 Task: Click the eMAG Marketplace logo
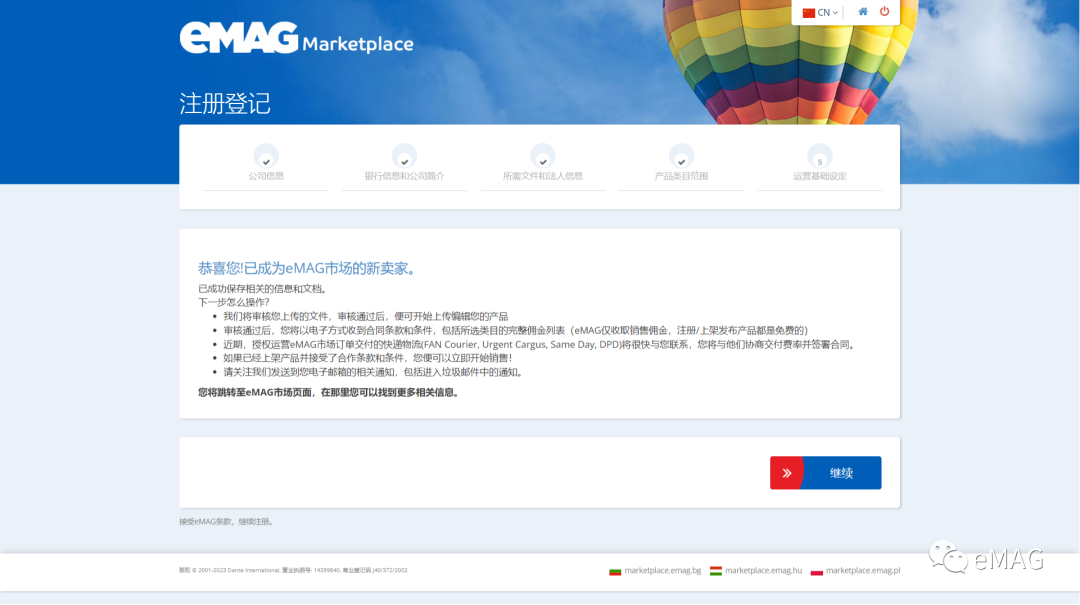(x=293, y=38)
